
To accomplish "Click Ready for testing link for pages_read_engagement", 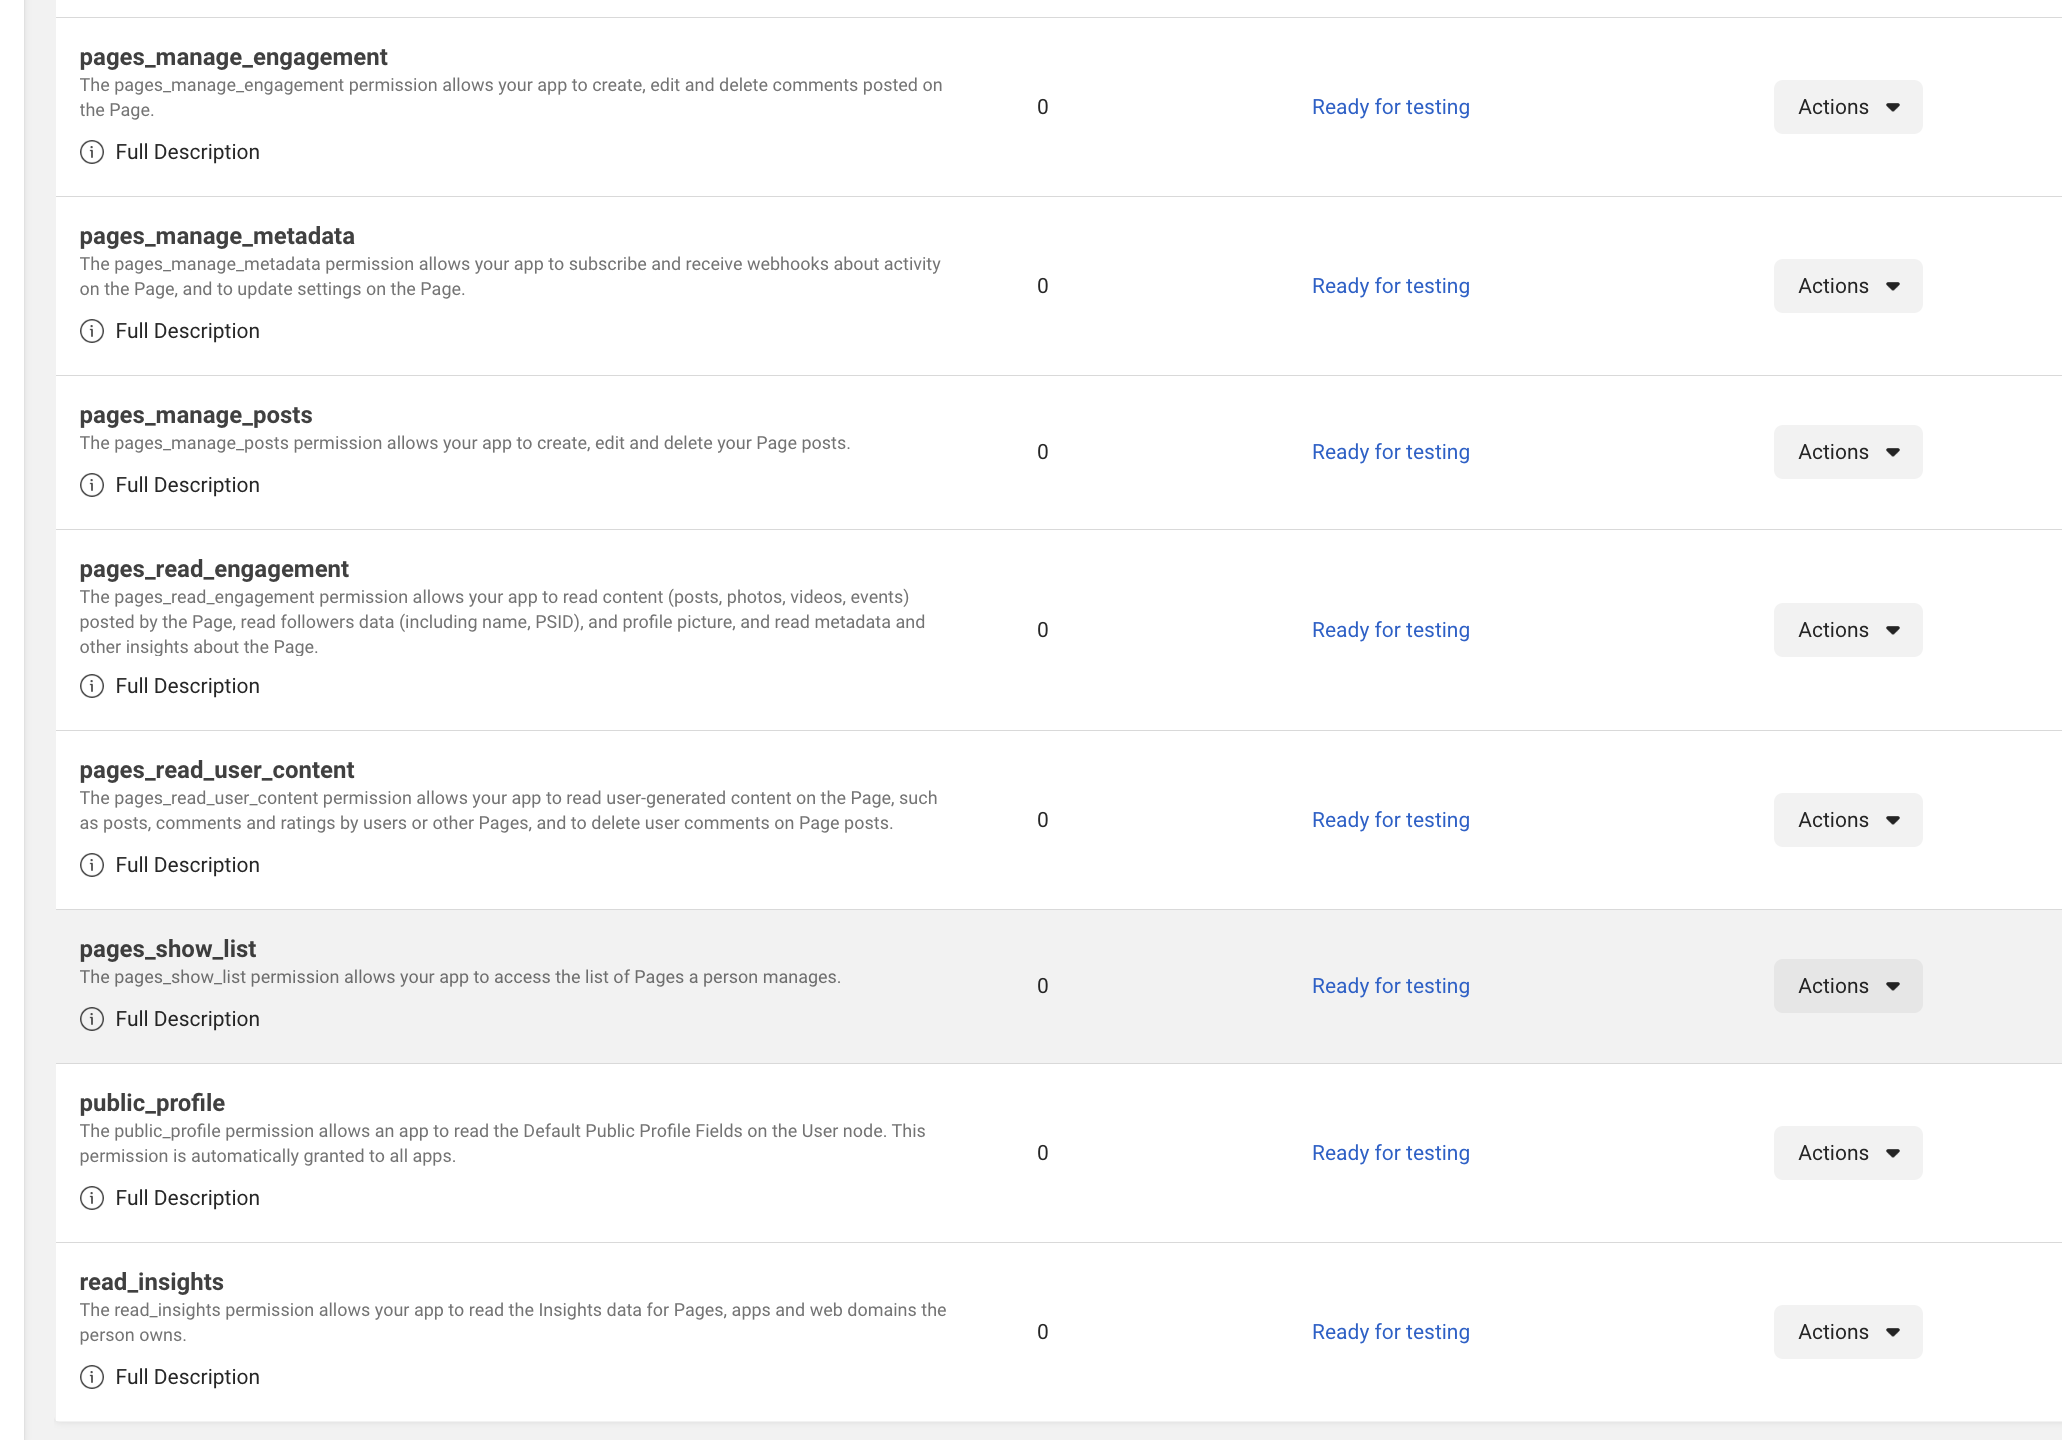I will tap(1391, 630).
